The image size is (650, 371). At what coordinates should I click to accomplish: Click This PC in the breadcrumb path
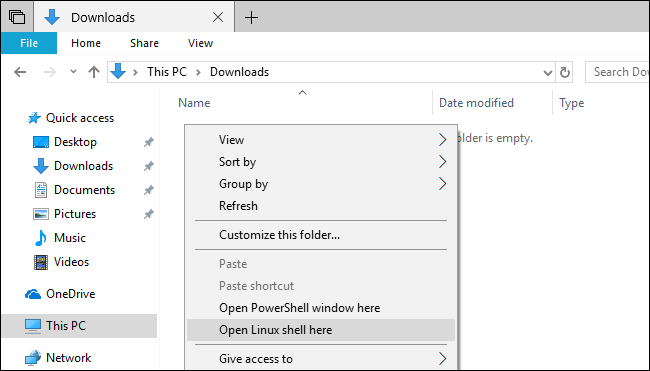(167, 72)
